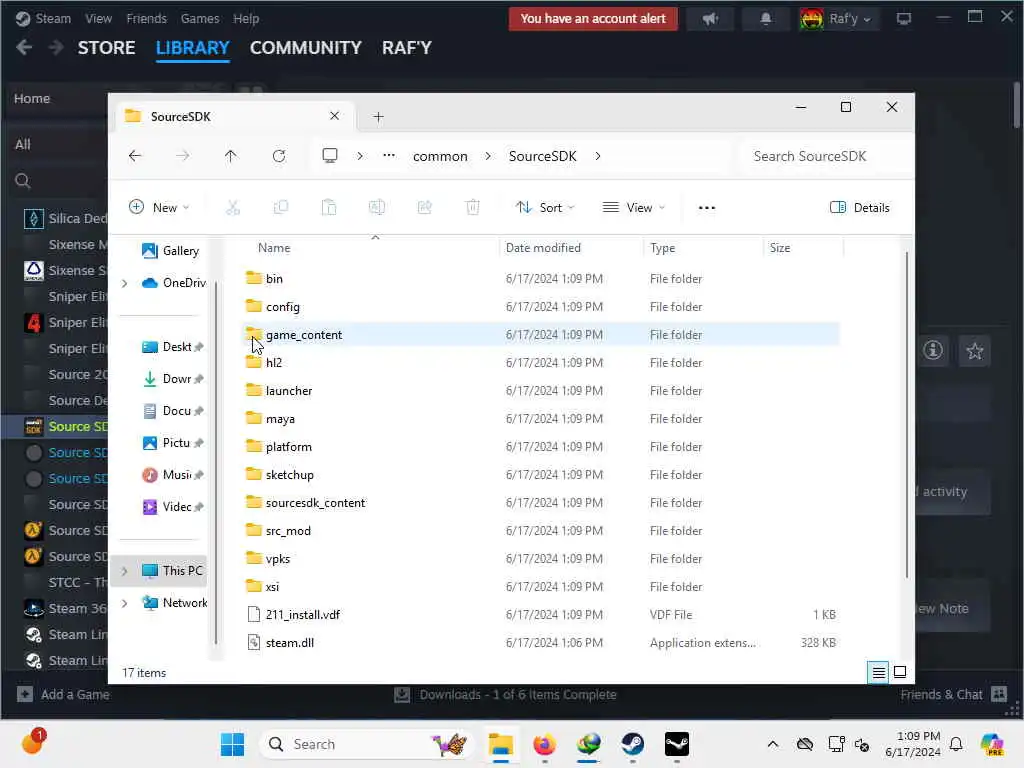The image size is (1024, 768).
Task: Open Steam View menu
Action: coord(99,18)
